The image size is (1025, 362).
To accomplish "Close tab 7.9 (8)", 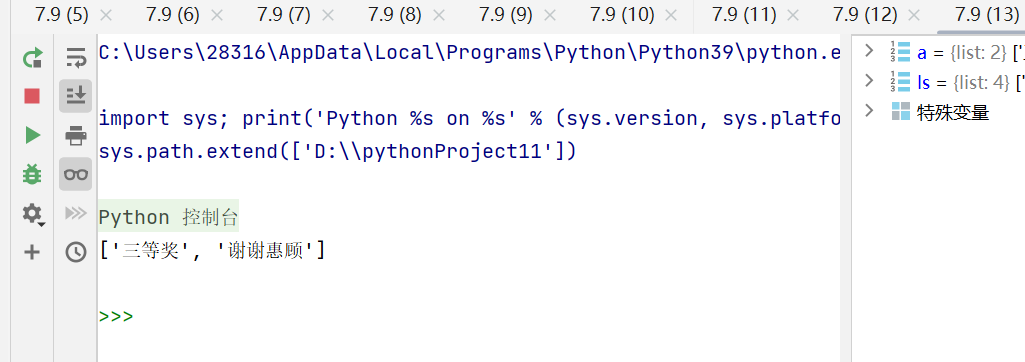I will tap(439, 15).
